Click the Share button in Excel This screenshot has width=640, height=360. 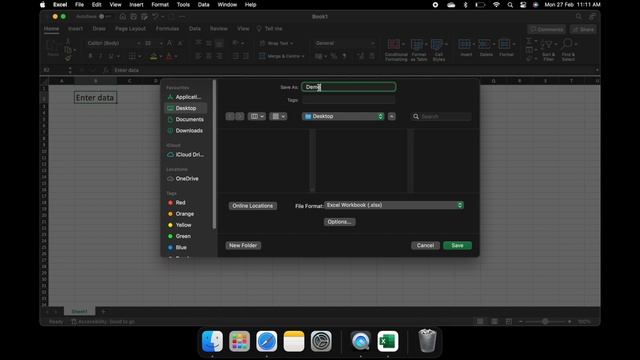point(584,29)
